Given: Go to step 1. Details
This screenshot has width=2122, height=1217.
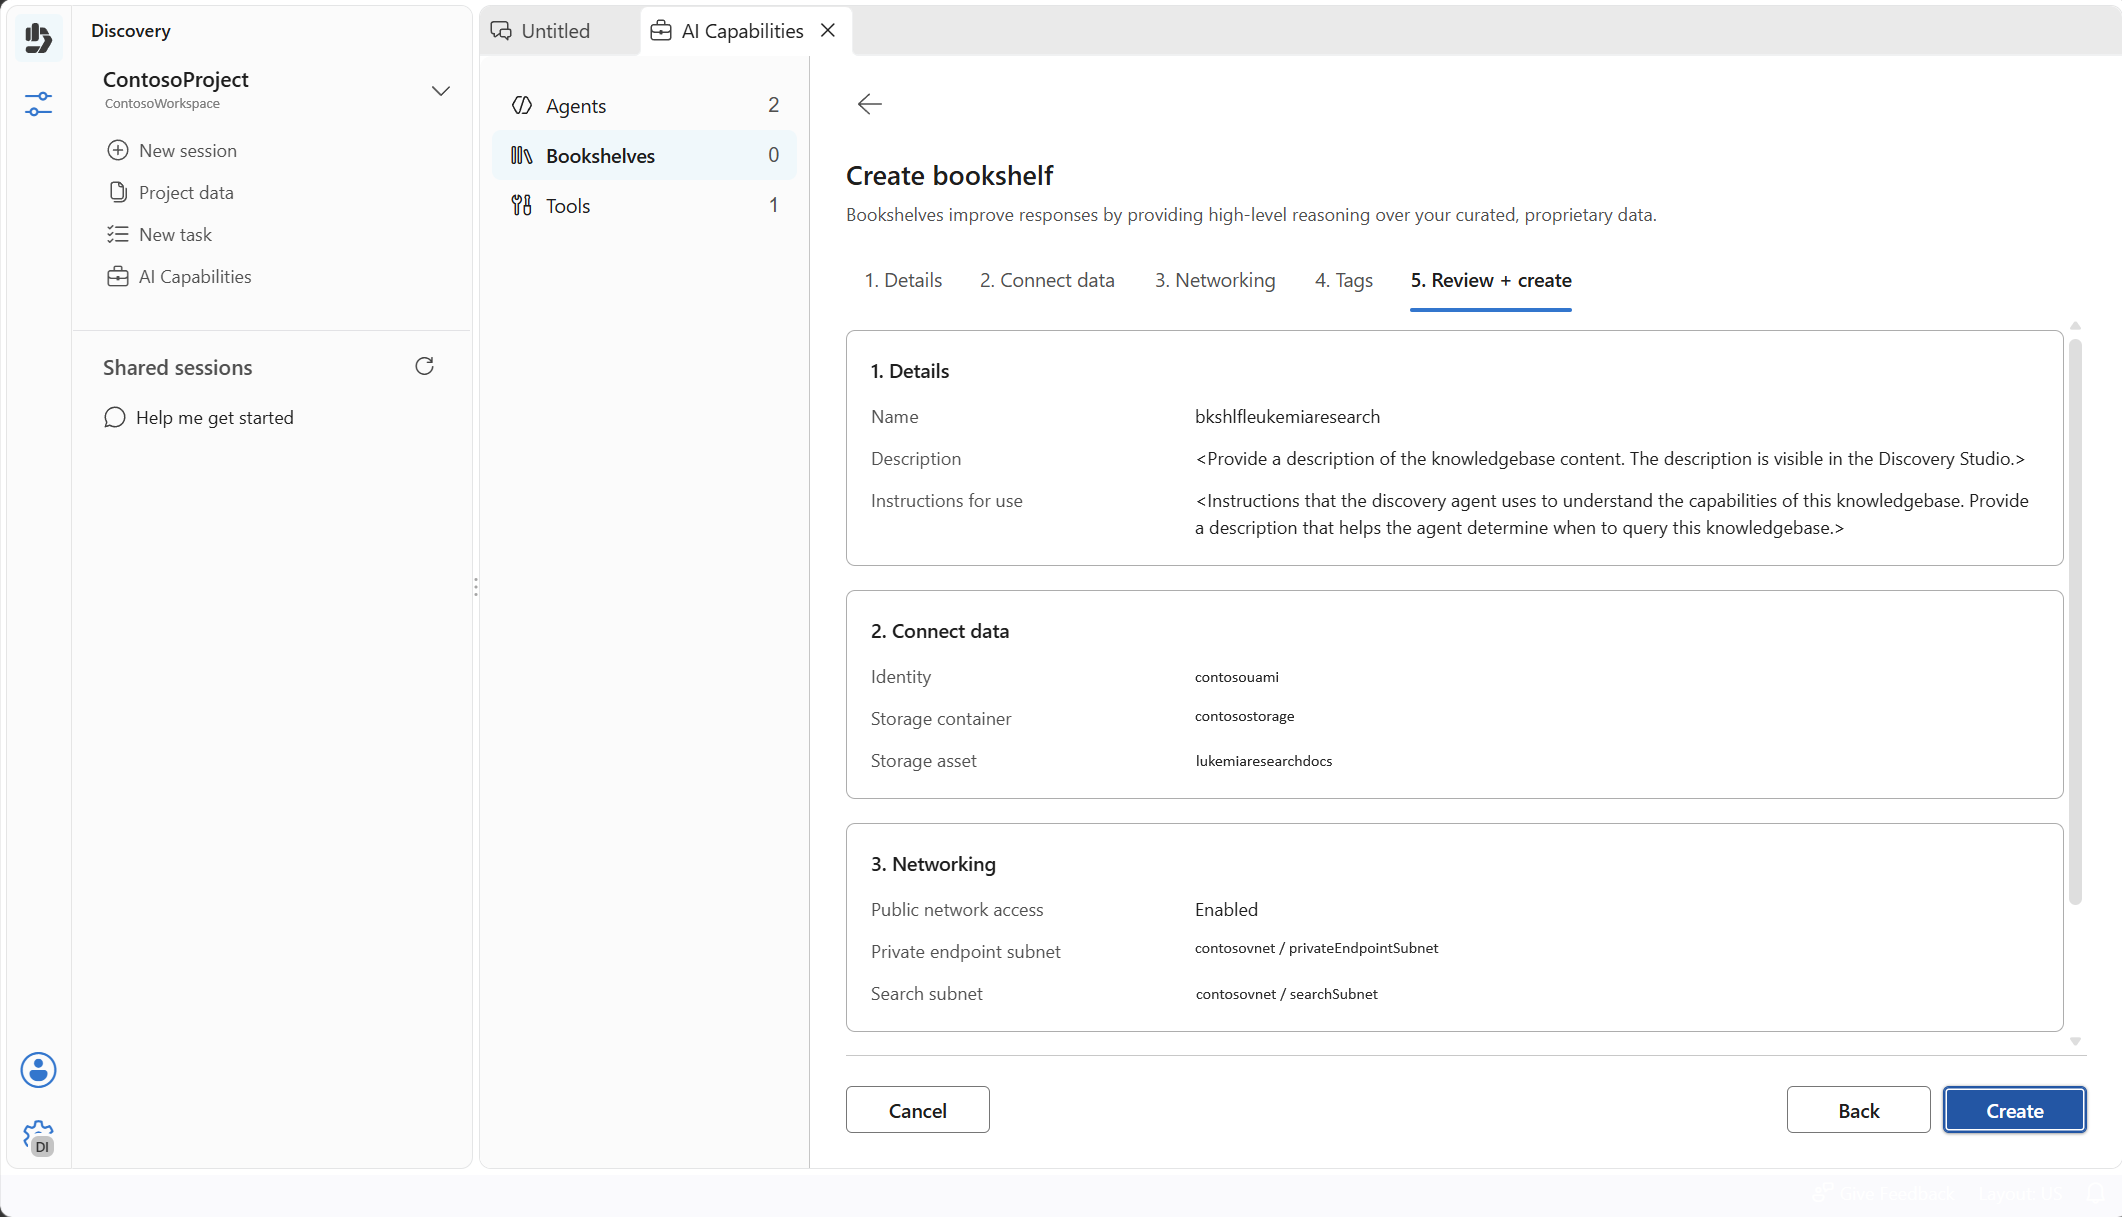Looking at the screenshot, I should pos(903,280).
